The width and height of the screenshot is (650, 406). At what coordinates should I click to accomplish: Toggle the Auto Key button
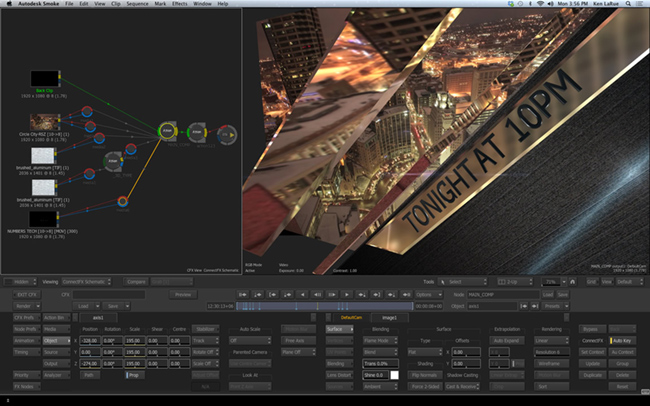click(x=623, y=341)
